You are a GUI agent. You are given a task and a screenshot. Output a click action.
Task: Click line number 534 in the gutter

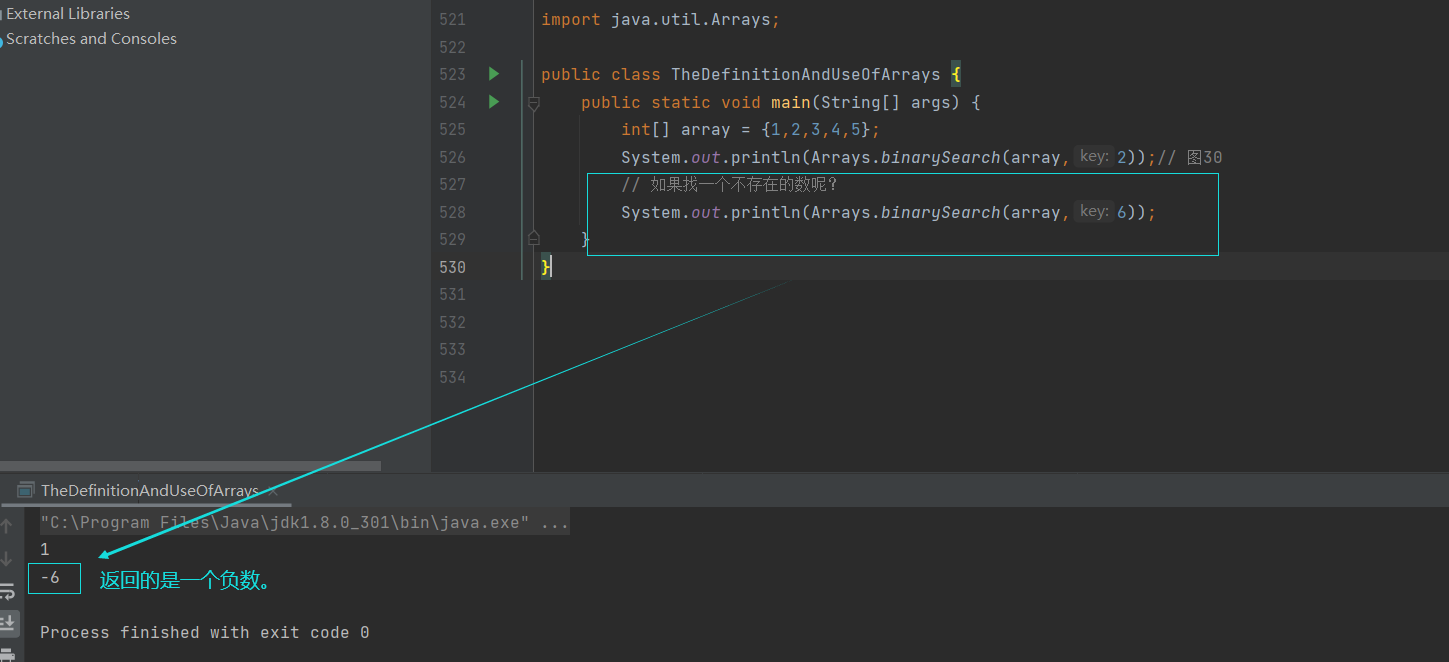coord(452,377)
